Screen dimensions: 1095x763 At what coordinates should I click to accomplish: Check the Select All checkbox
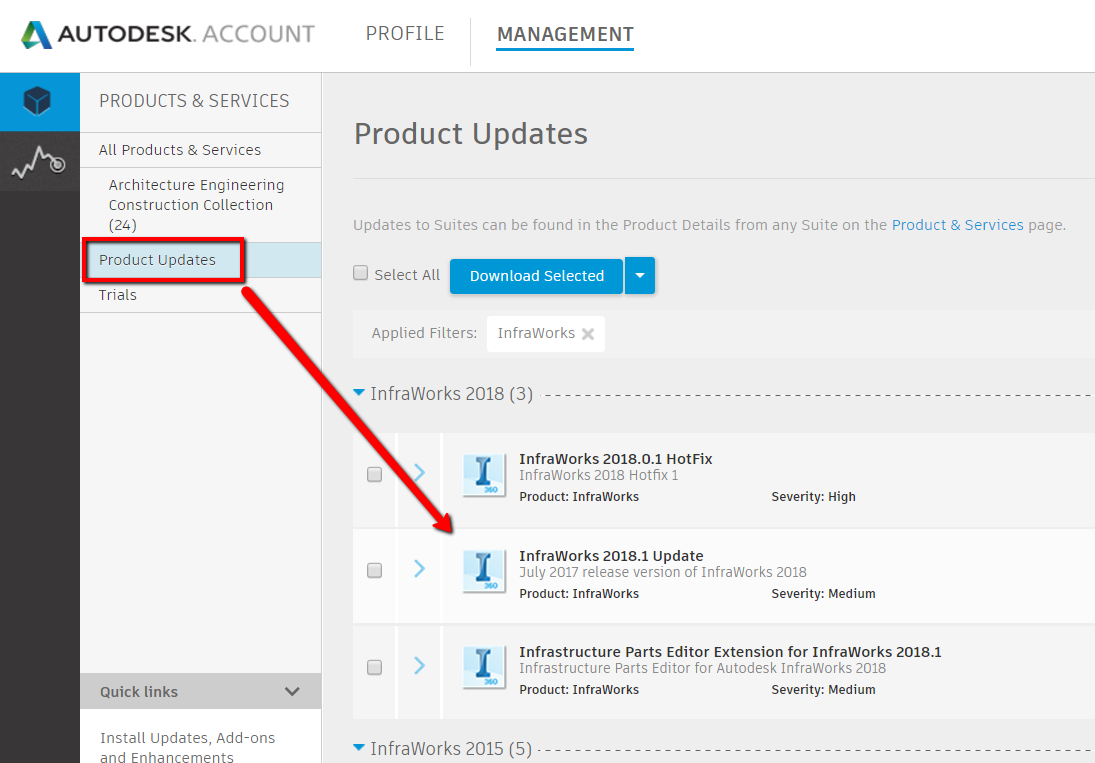[x=361, y=274]
